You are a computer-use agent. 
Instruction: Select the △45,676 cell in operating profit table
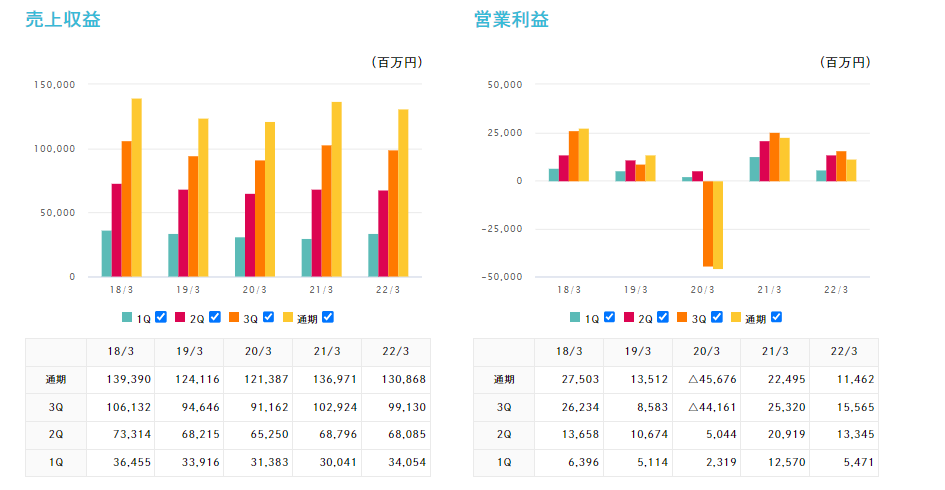pyautogui.click(x=707, y=379)
